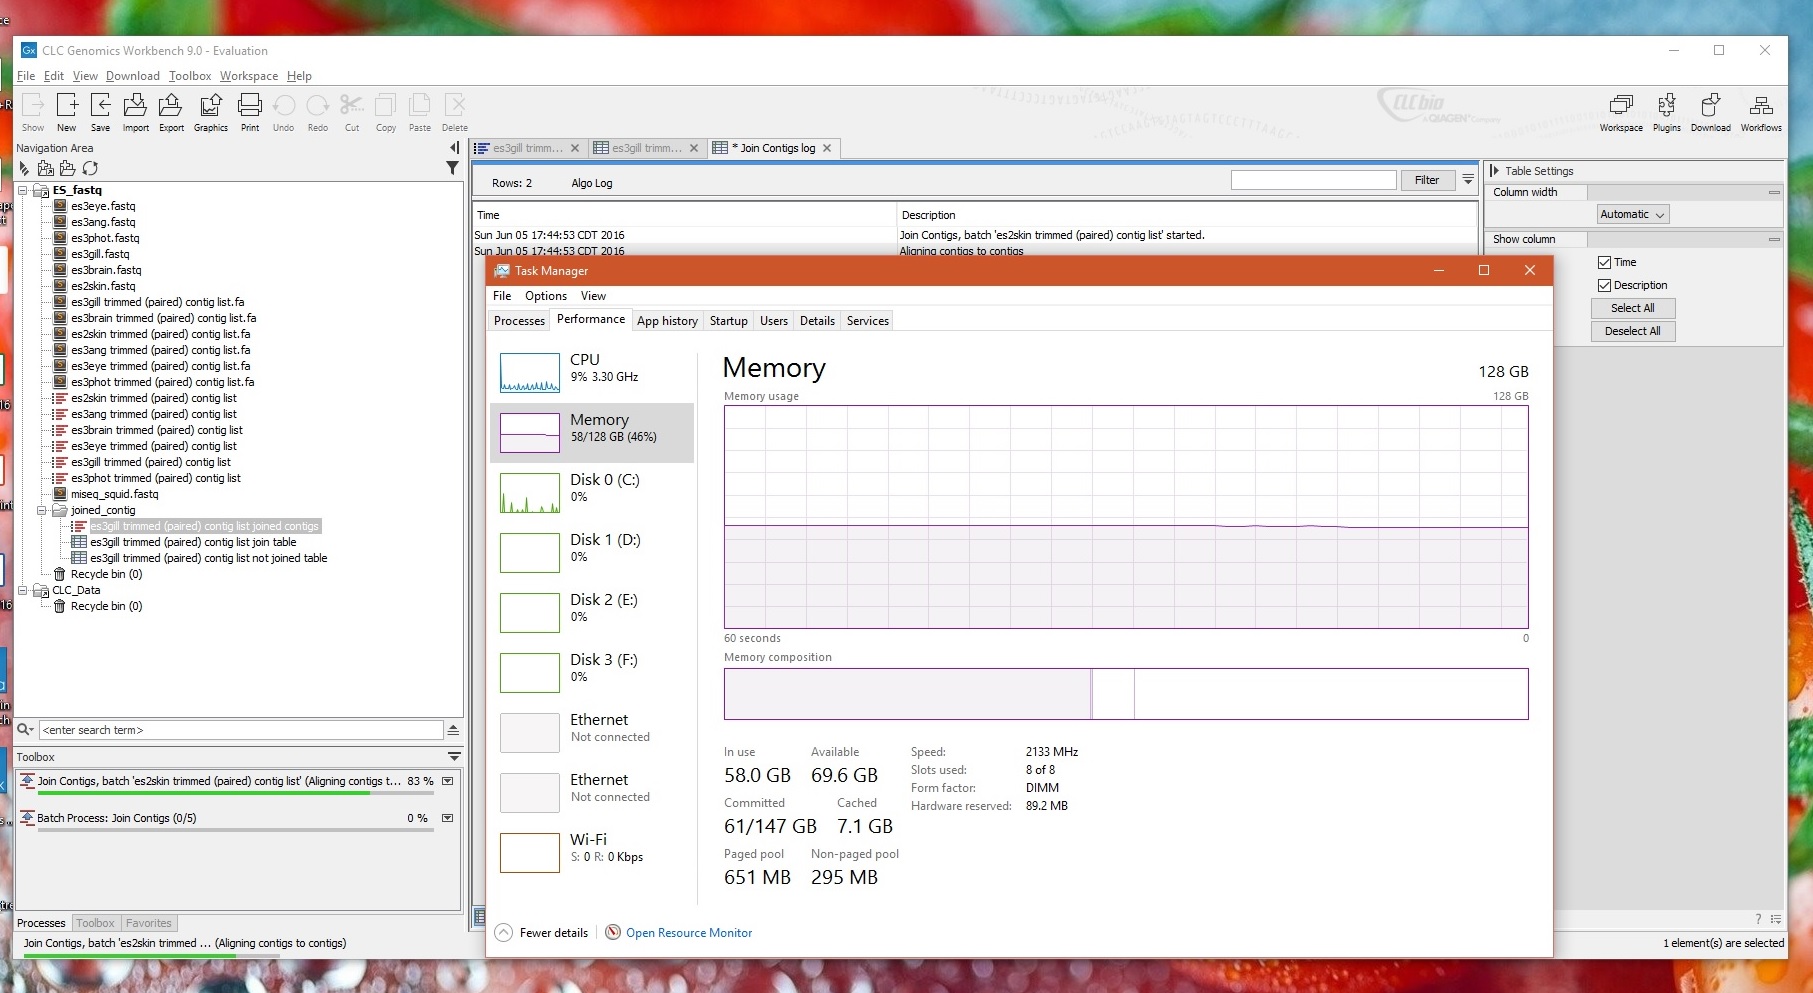This screenshot has height=993, width=1813.
Task: Switch to the Processes tab in Task Manager
Action: tap(519, 321)
